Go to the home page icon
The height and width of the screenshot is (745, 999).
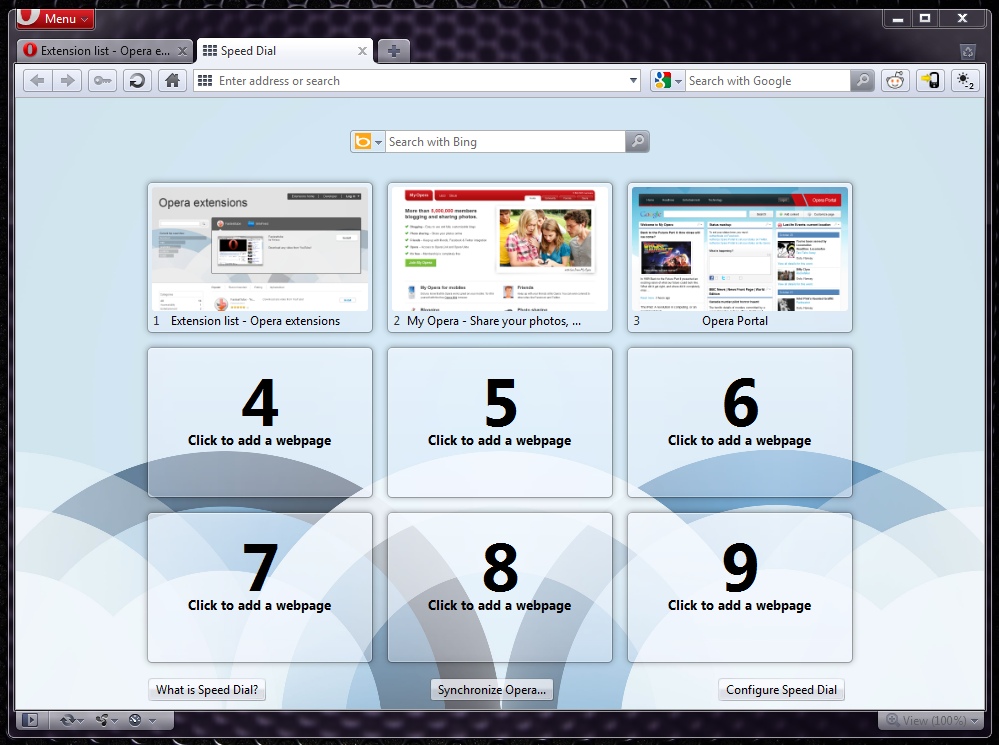(172, 81)
